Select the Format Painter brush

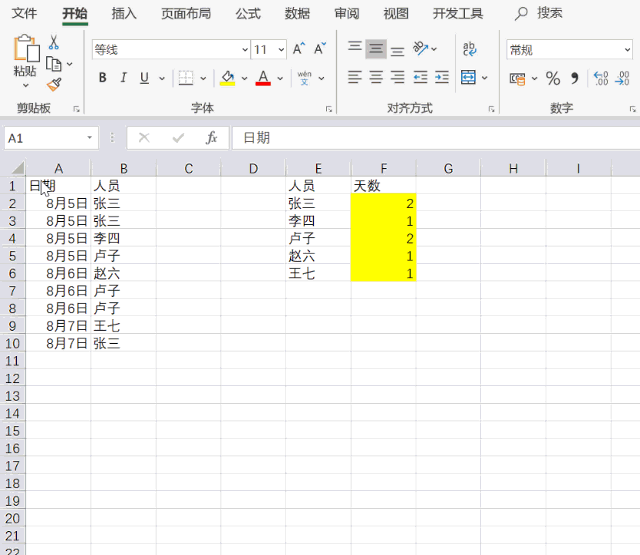(x=54, y=84)
